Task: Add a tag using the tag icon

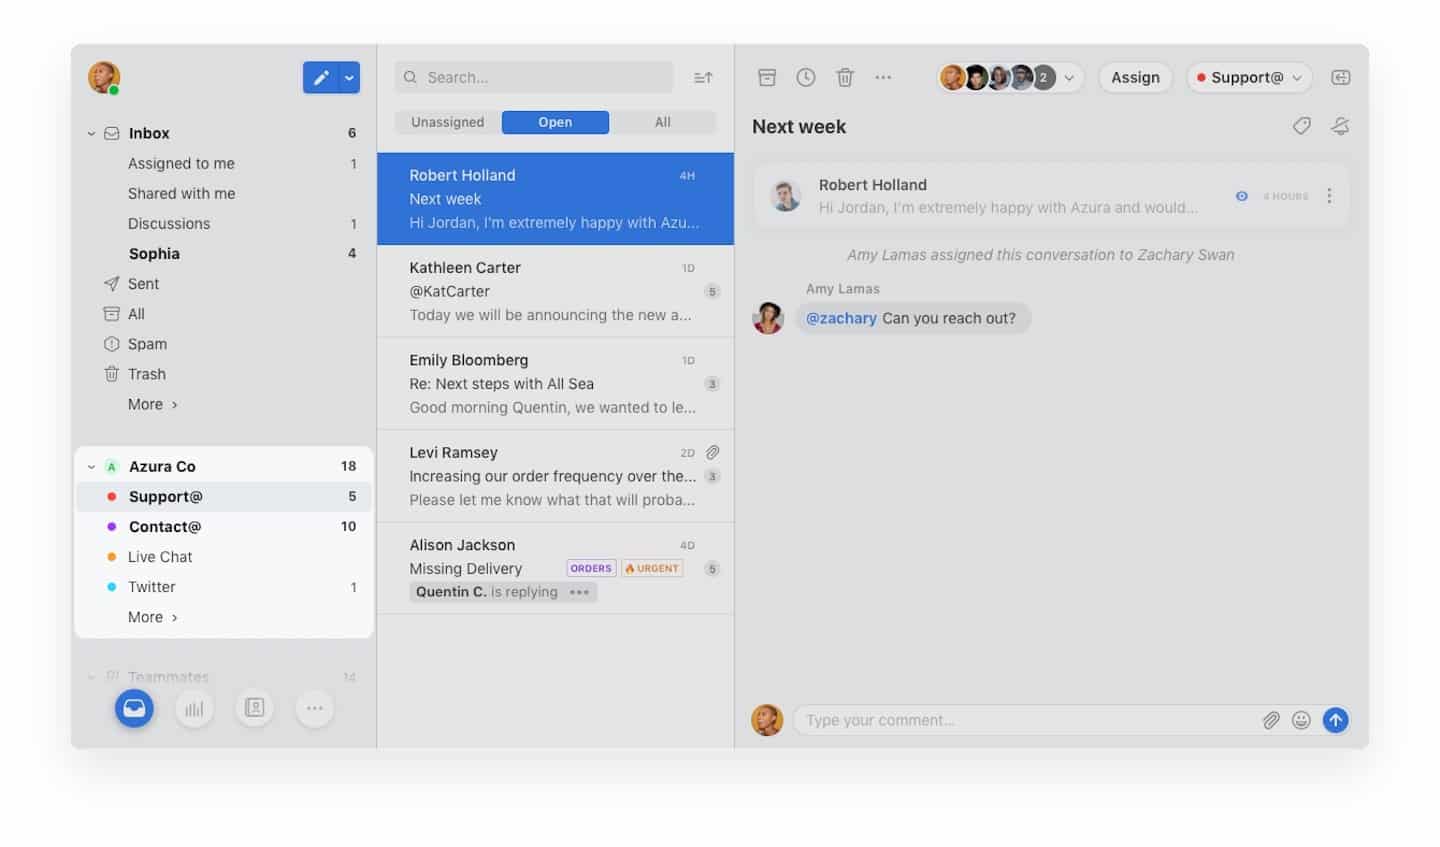Action: (x=1301, y=126)
